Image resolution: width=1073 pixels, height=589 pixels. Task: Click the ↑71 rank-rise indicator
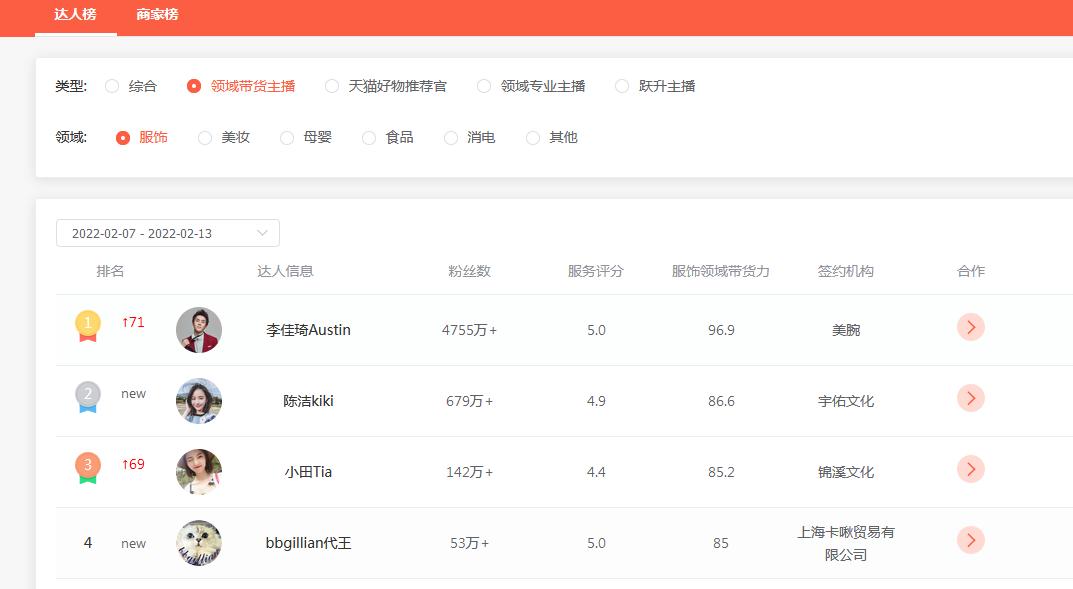click(x=131, y=323)
